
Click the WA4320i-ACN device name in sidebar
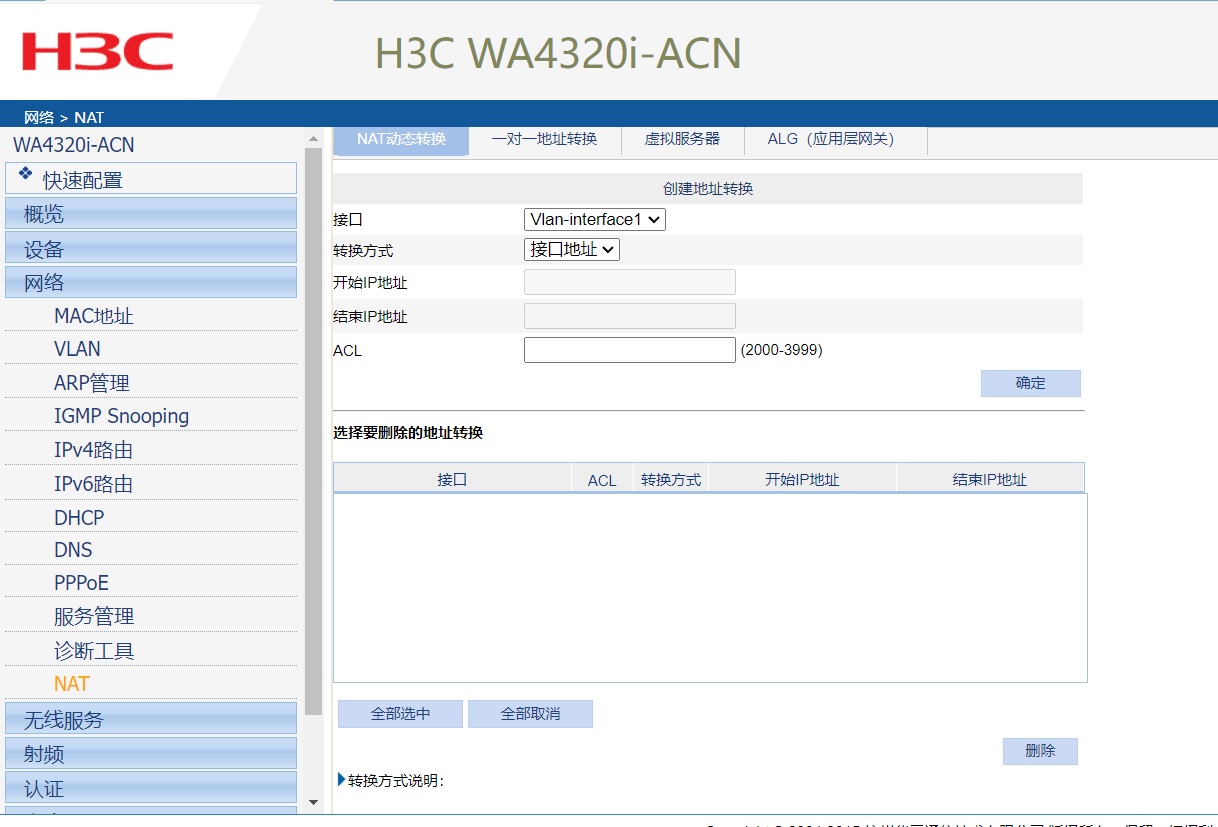click(x=74, y=145)
